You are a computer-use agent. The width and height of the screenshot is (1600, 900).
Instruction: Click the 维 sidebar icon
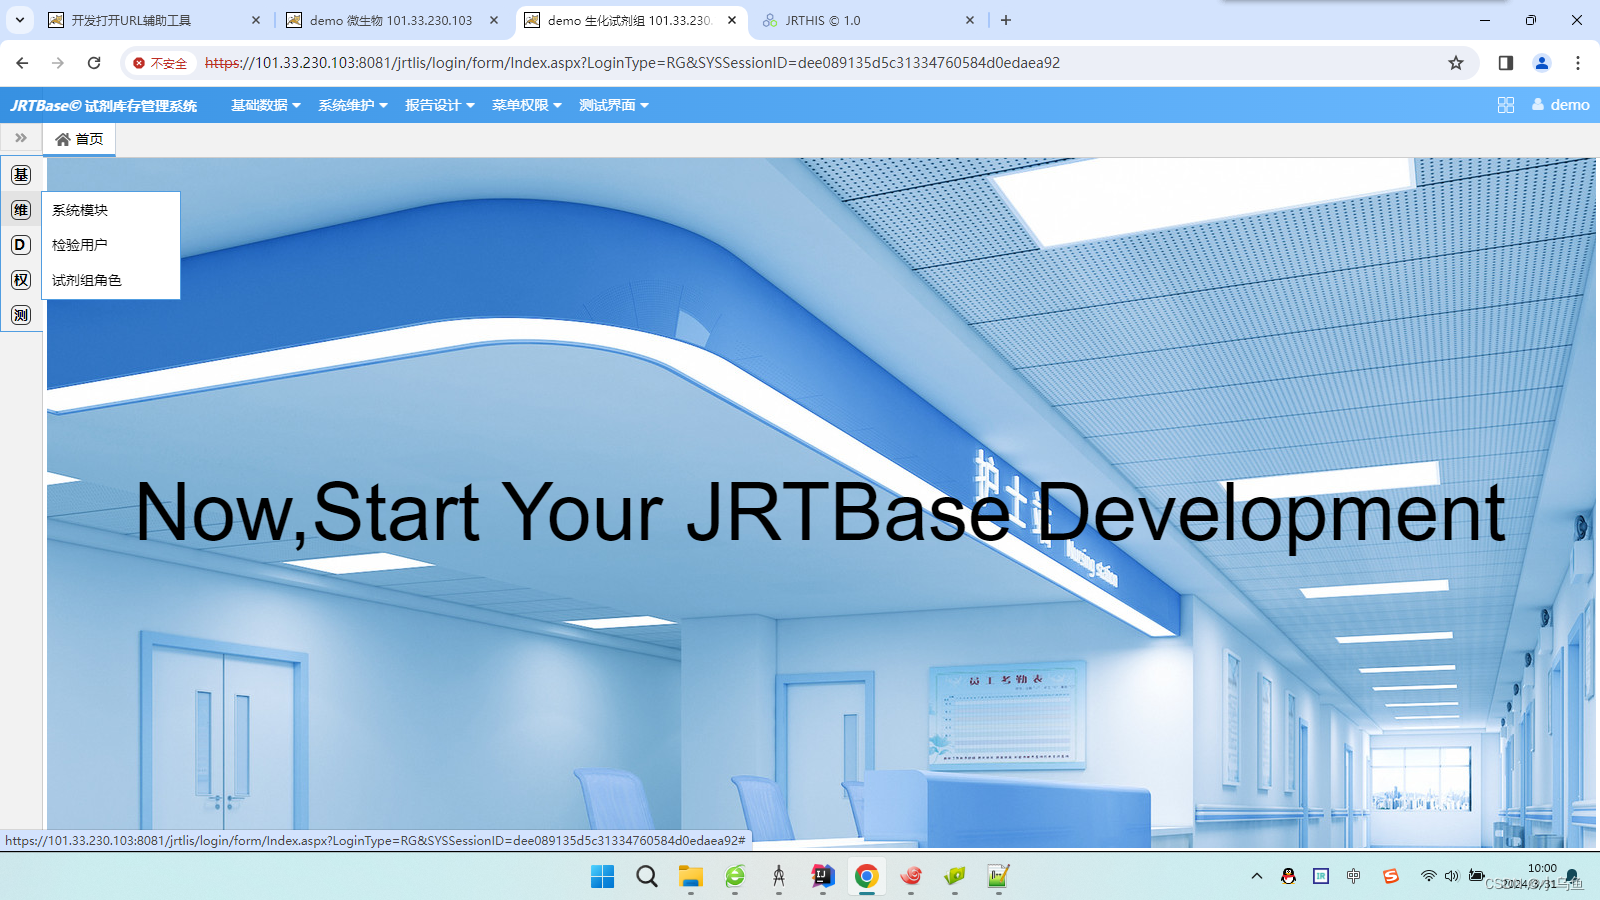tap(21, 210)
